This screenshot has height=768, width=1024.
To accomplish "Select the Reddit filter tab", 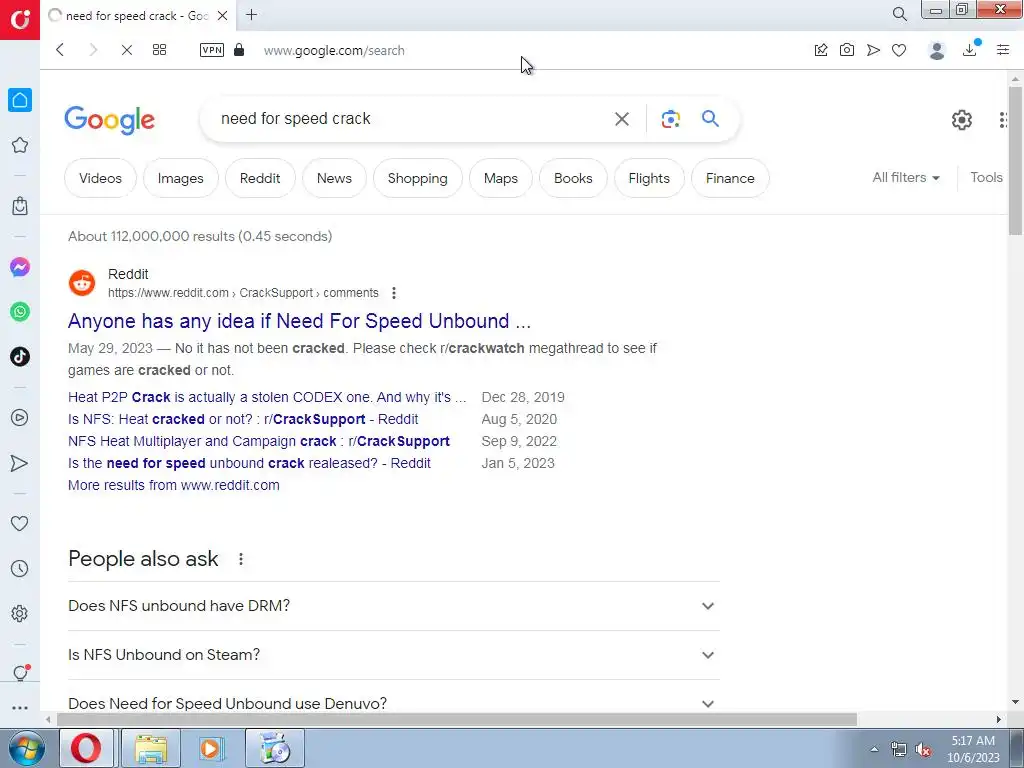I will 260,178.
